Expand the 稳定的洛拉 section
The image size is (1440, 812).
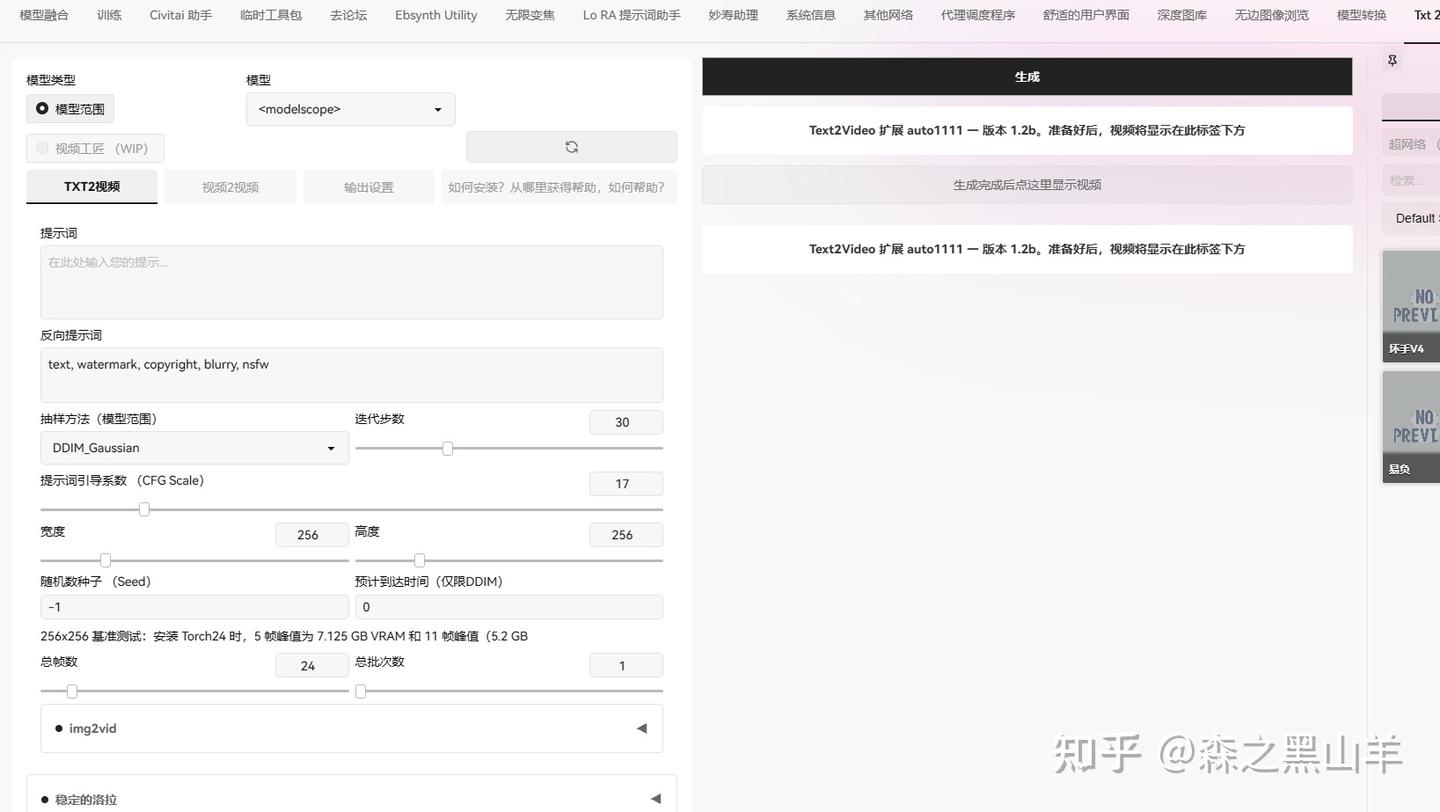point(655,798)
